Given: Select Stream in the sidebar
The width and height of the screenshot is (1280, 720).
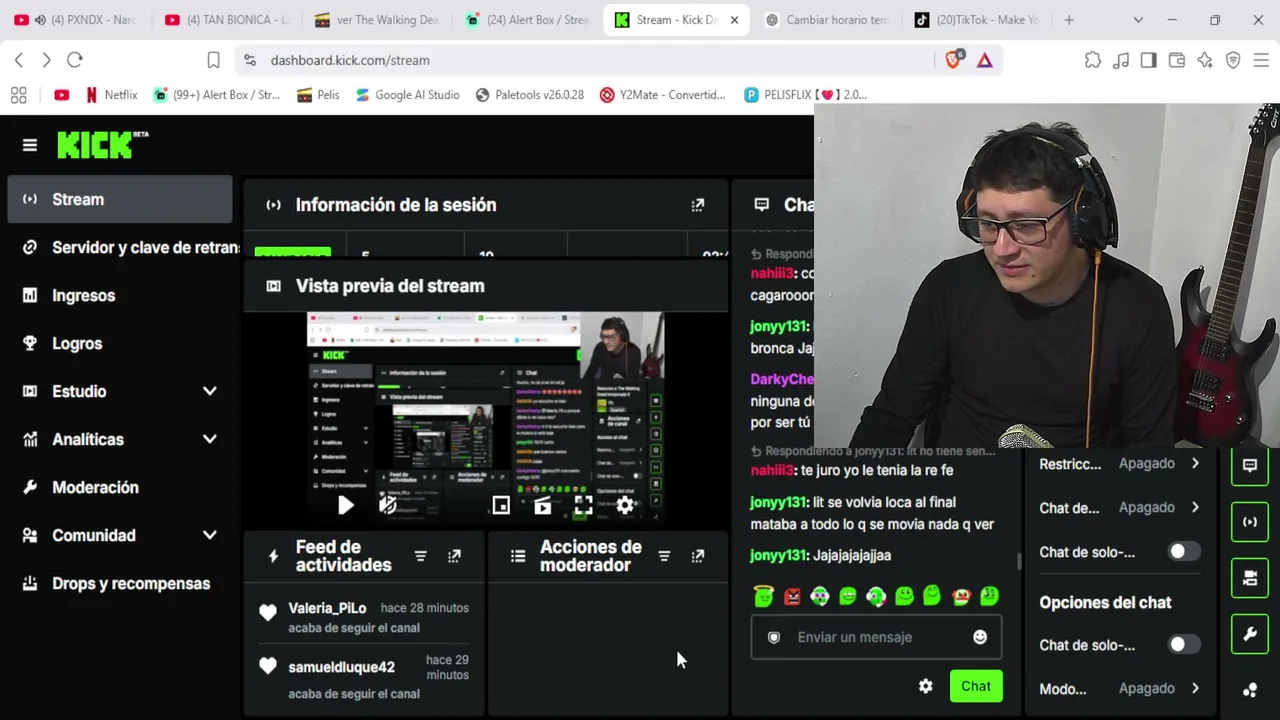Looking at the screenshot, I should (x=120, y=199).
